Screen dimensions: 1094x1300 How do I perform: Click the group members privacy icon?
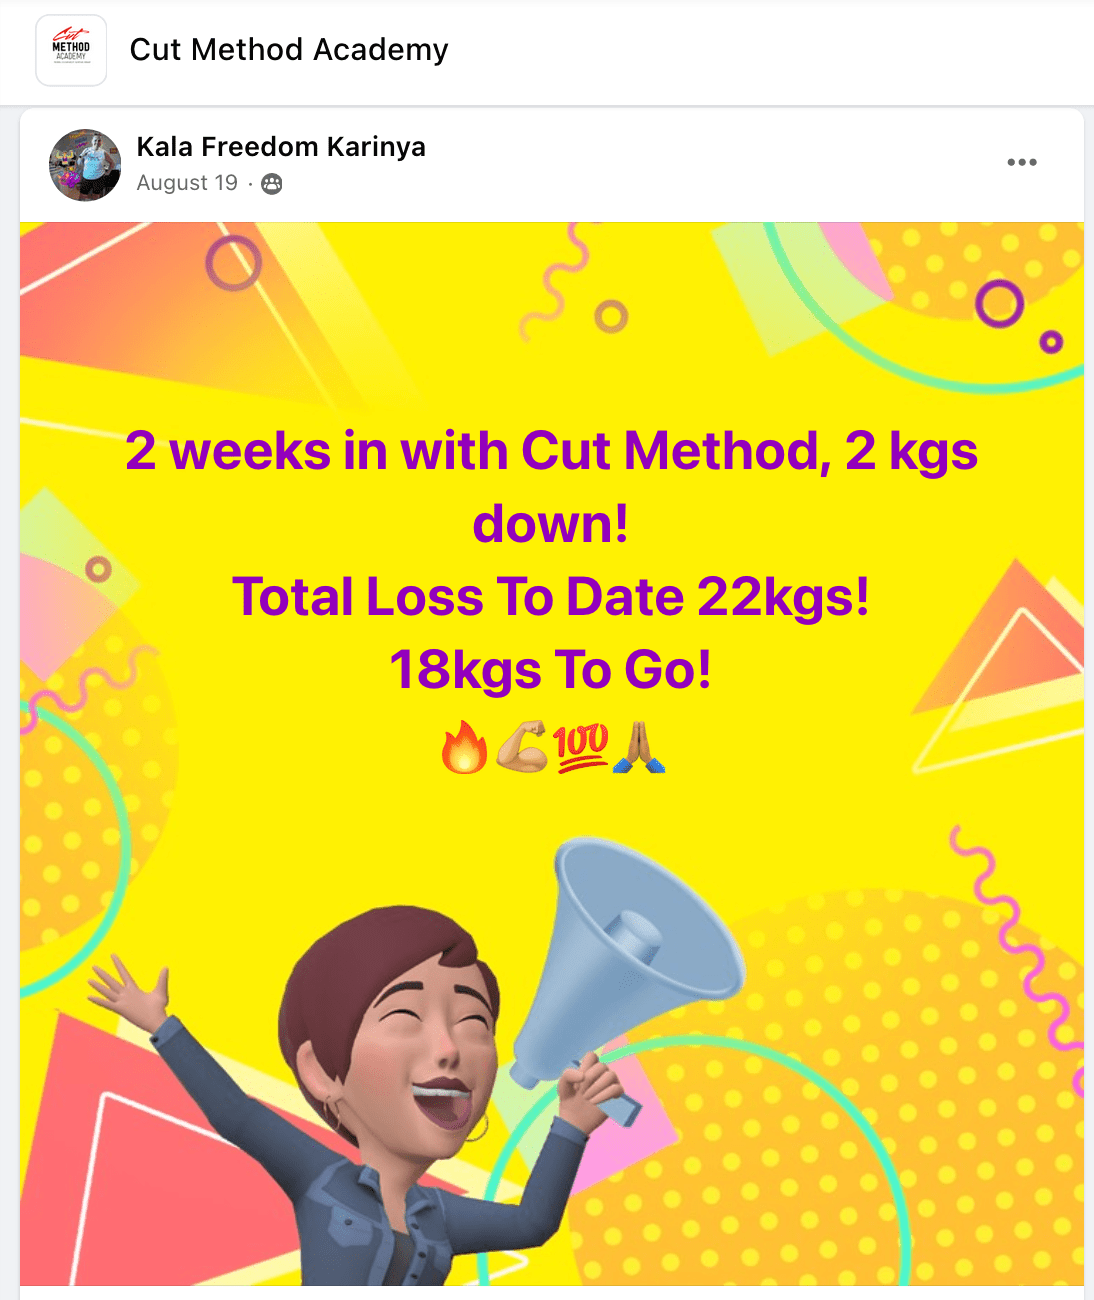coord(272,184)
